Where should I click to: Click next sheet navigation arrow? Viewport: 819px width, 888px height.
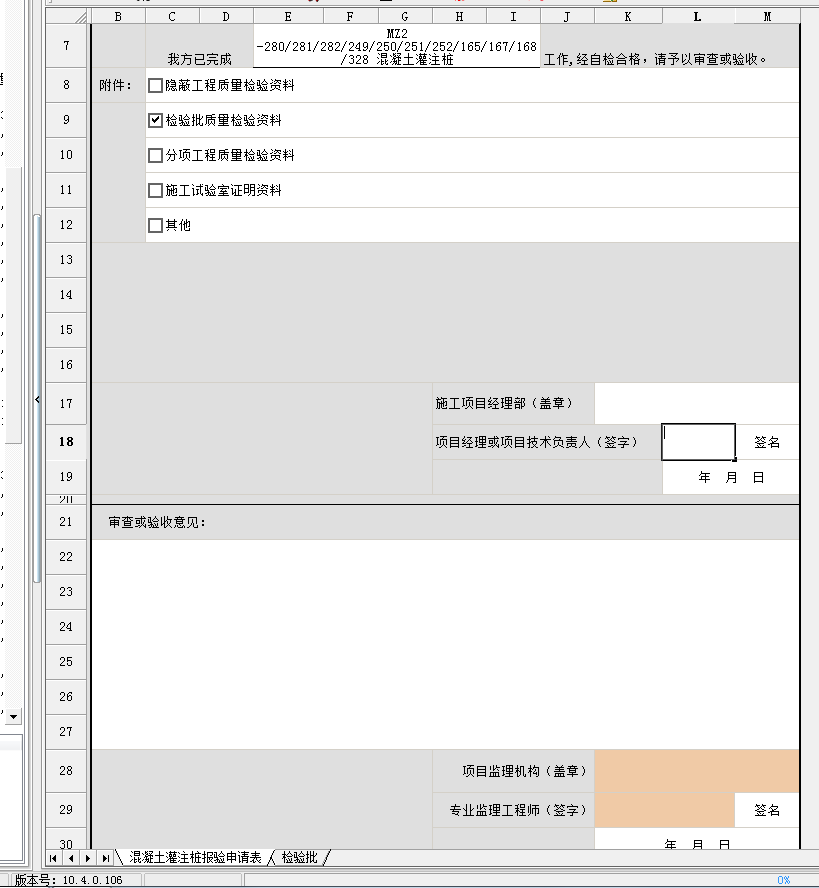88,858
